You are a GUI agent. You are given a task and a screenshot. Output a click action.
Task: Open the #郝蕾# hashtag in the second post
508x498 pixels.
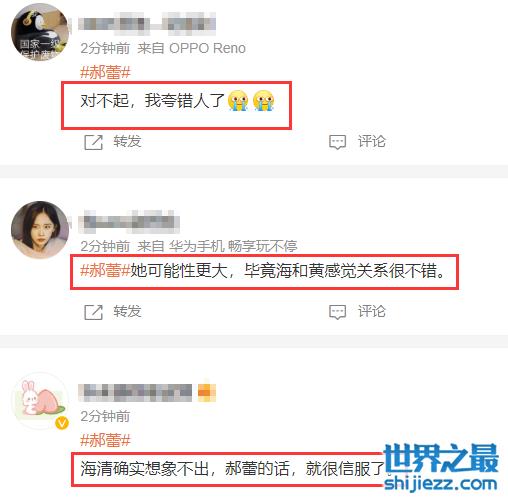pos(105,270)
